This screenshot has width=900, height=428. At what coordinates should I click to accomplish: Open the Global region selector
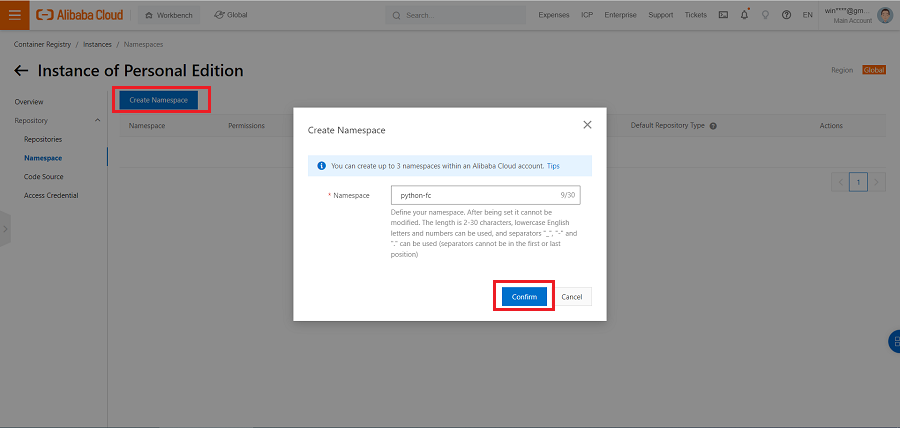[x=231, y=15]
